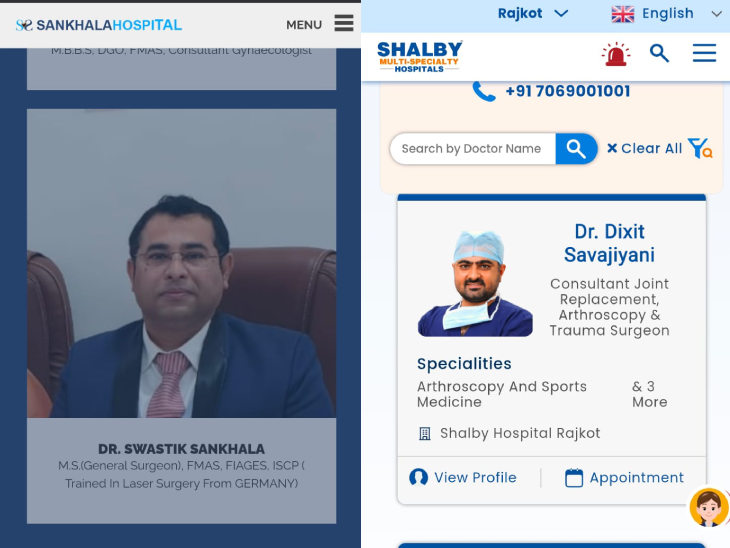Call phone number +91 7069001001
The height and width of the screenshot is (548, 730).
pyautogui.click(x=568, y=91)
